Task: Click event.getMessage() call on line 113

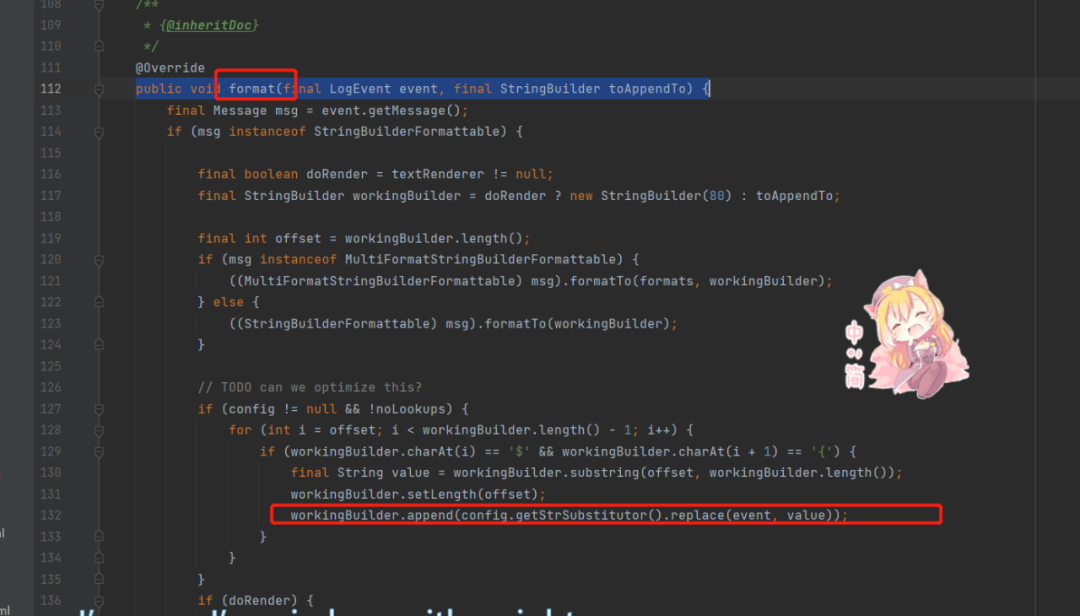Action: (x=391, y=110)
